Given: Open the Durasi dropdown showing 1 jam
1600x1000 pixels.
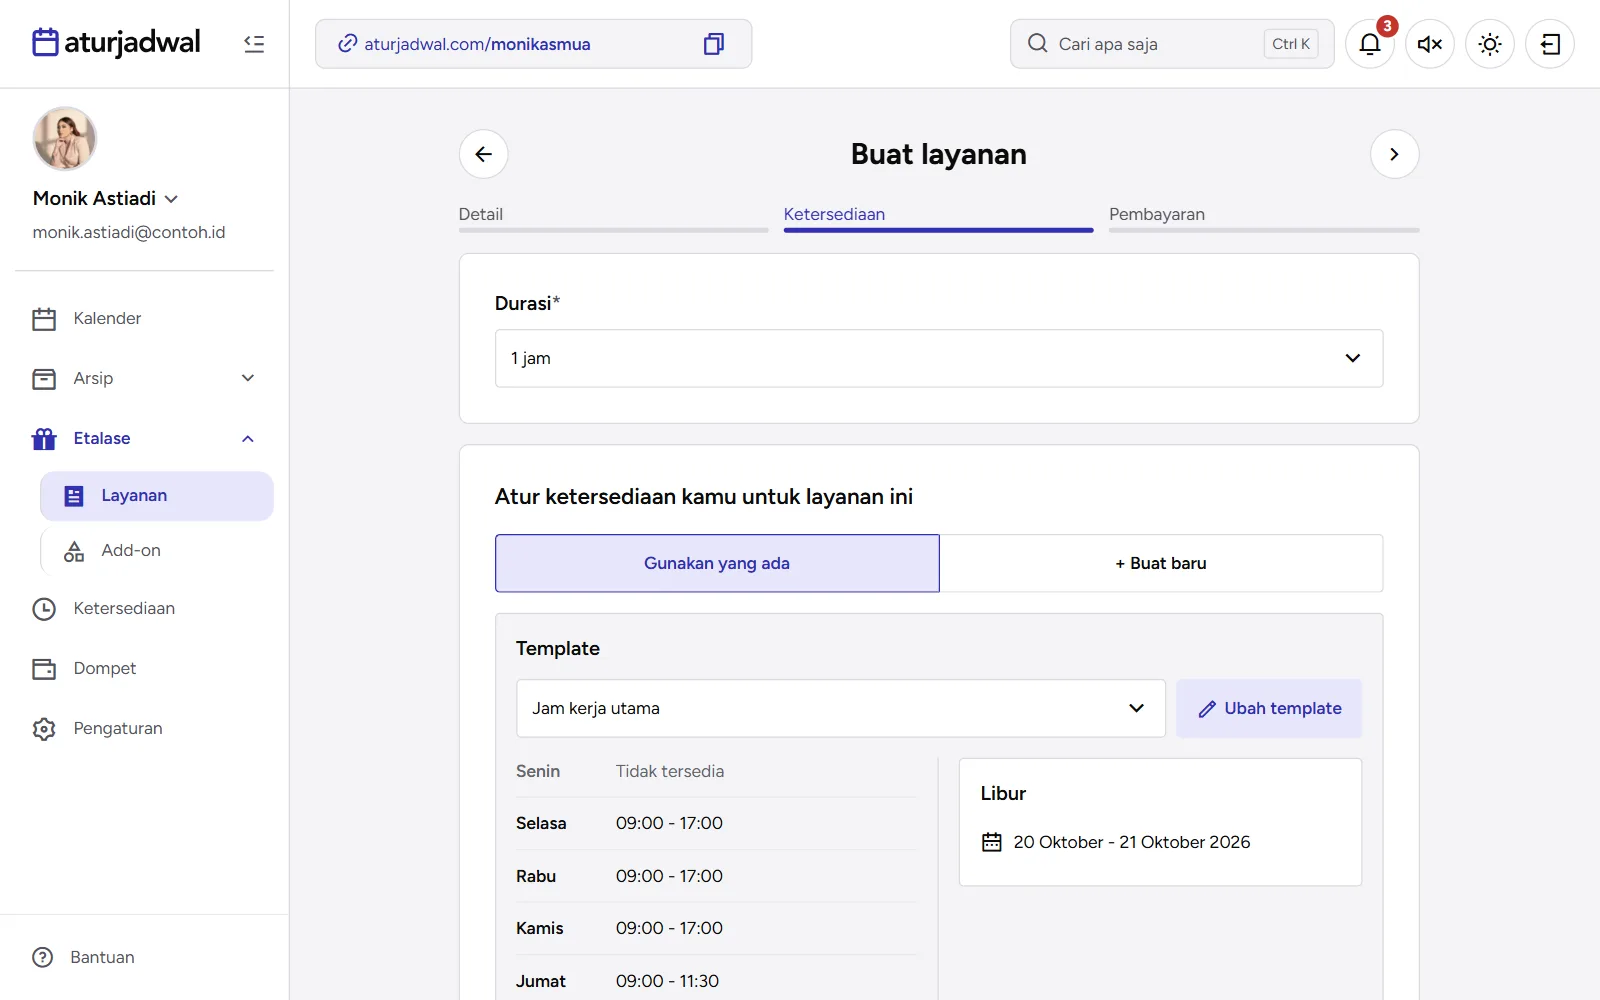Looking at the screenshot, I should point(939,358).
